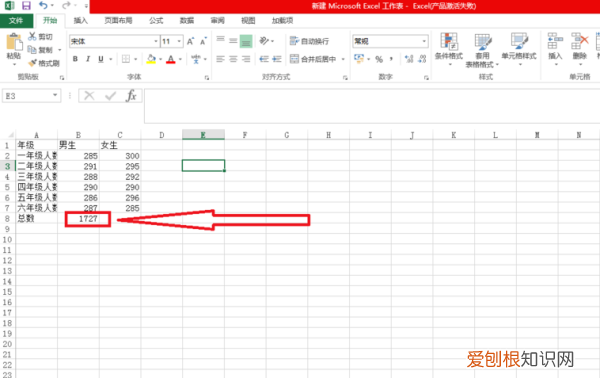600x378 pixels.
Task: Click the Insert Function fx icon
Action: pos(131,96)
